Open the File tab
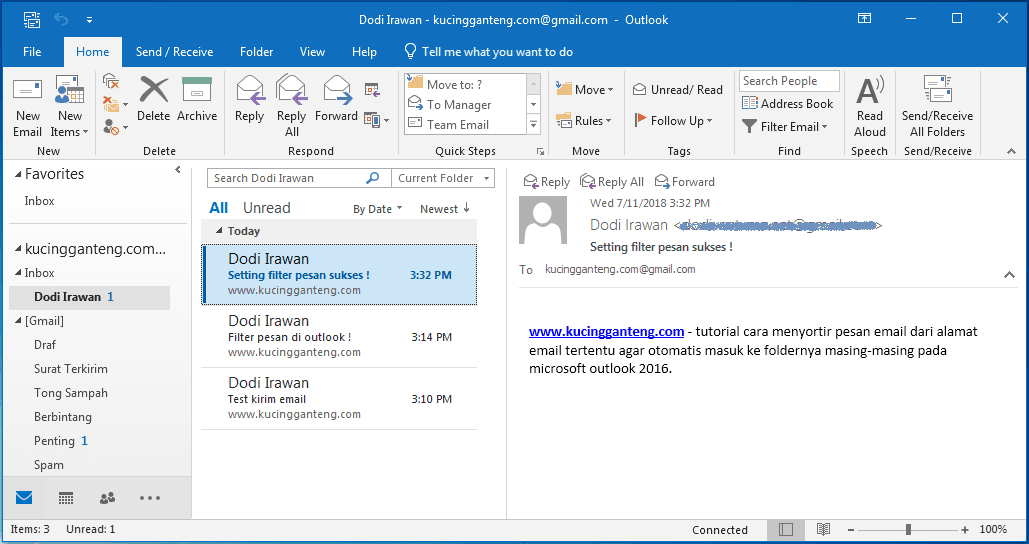 point(32,52)
